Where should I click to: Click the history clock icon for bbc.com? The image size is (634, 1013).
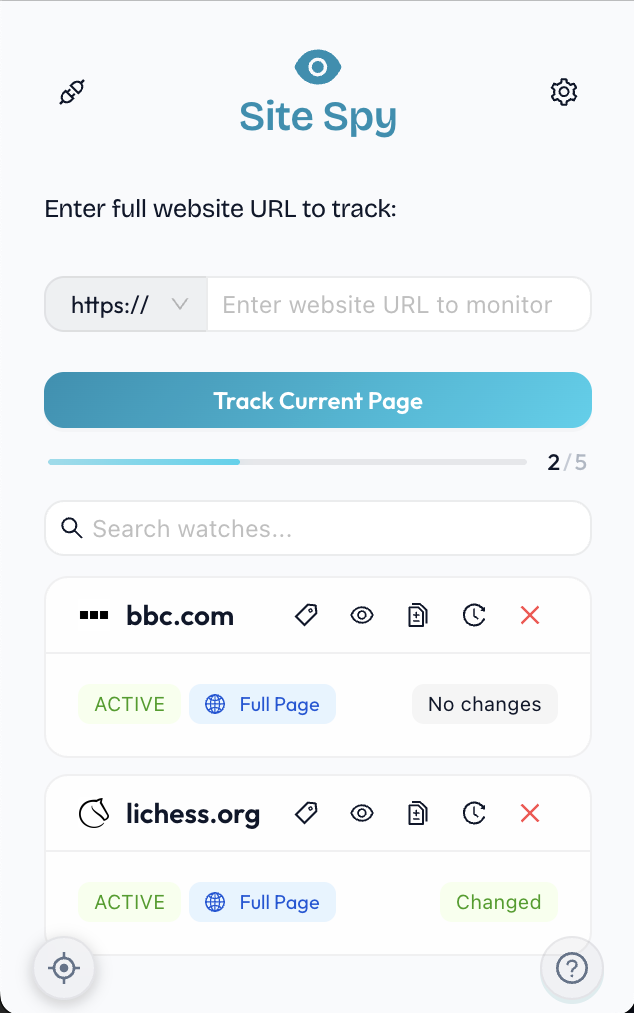[x=474, y=616]
